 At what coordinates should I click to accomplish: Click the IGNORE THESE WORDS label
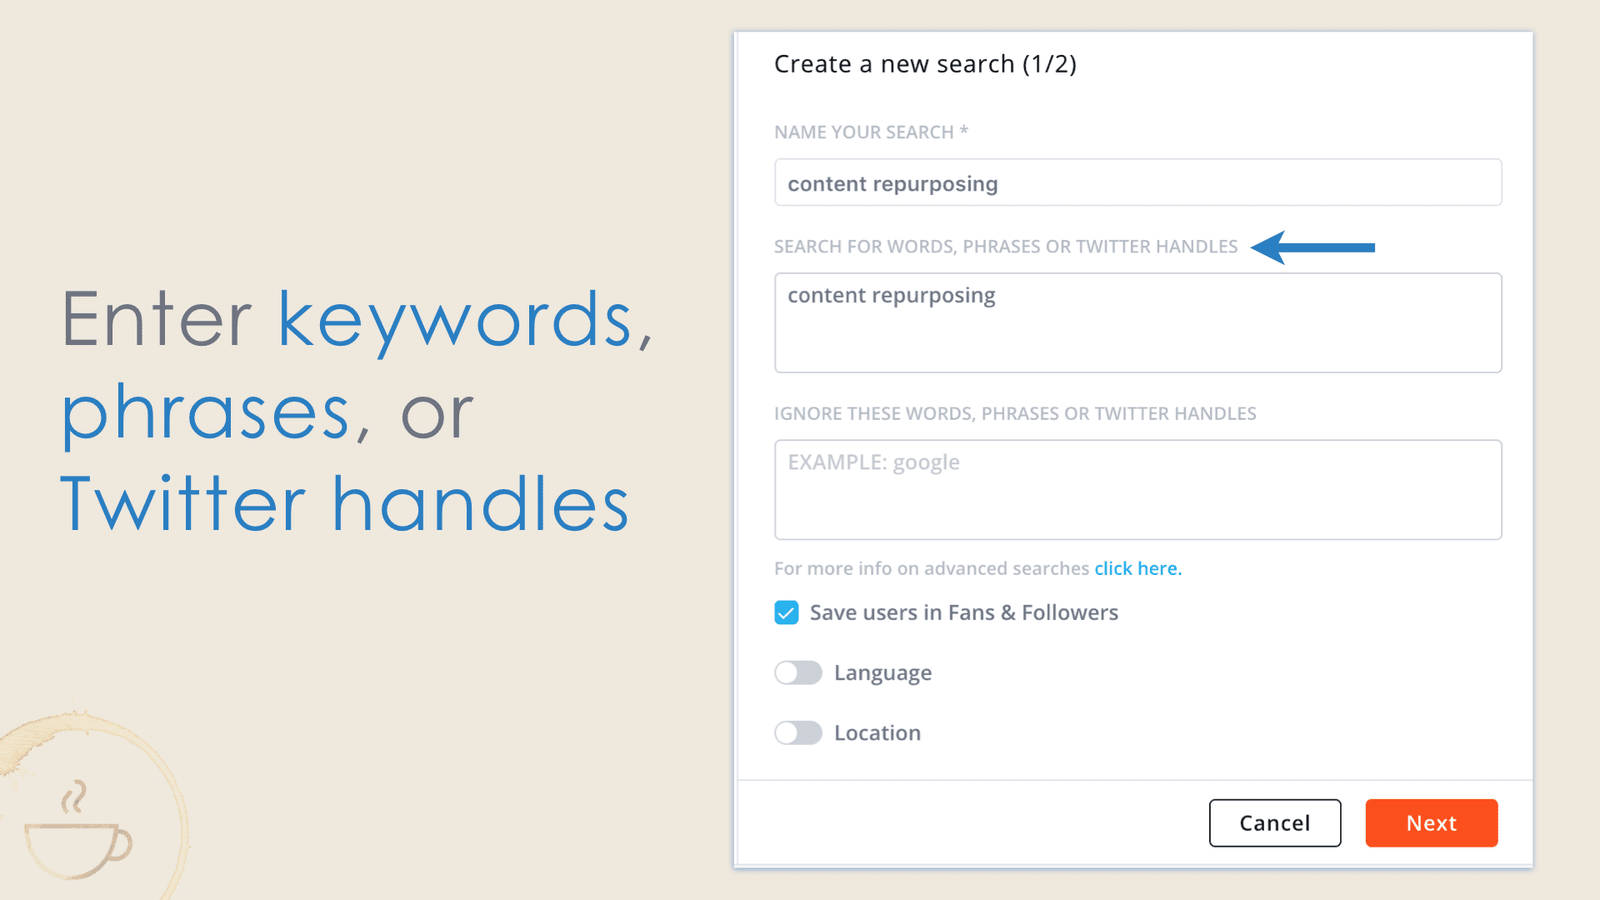tap(1014, 413)
